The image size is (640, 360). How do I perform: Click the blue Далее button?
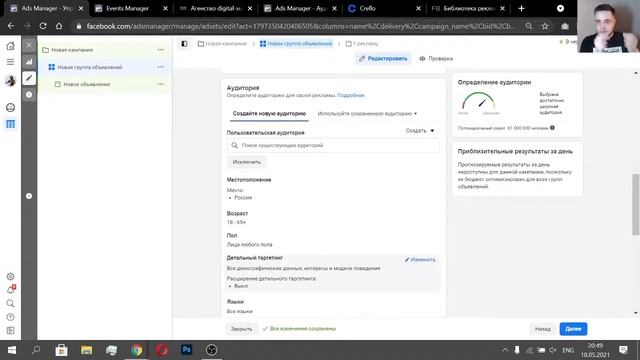pyautogui.click(x=573, y=329)
